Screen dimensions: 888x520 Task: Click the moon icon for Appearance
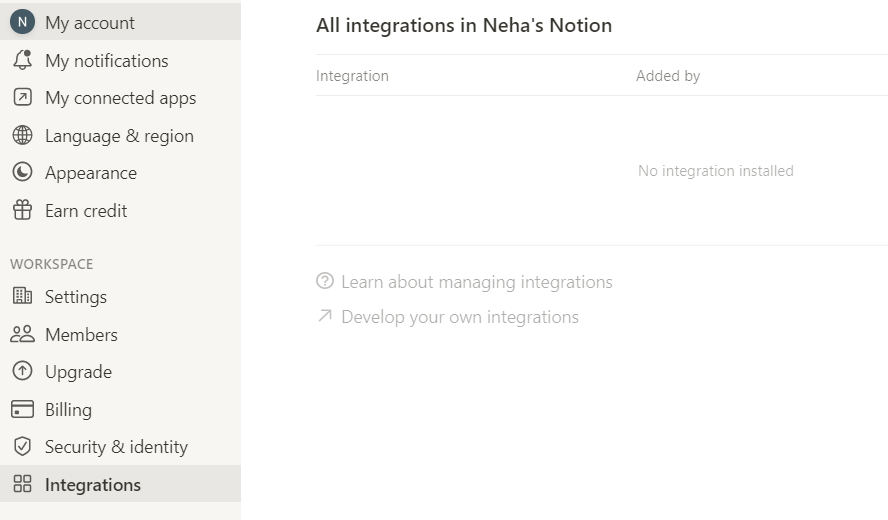coord(22,173)
